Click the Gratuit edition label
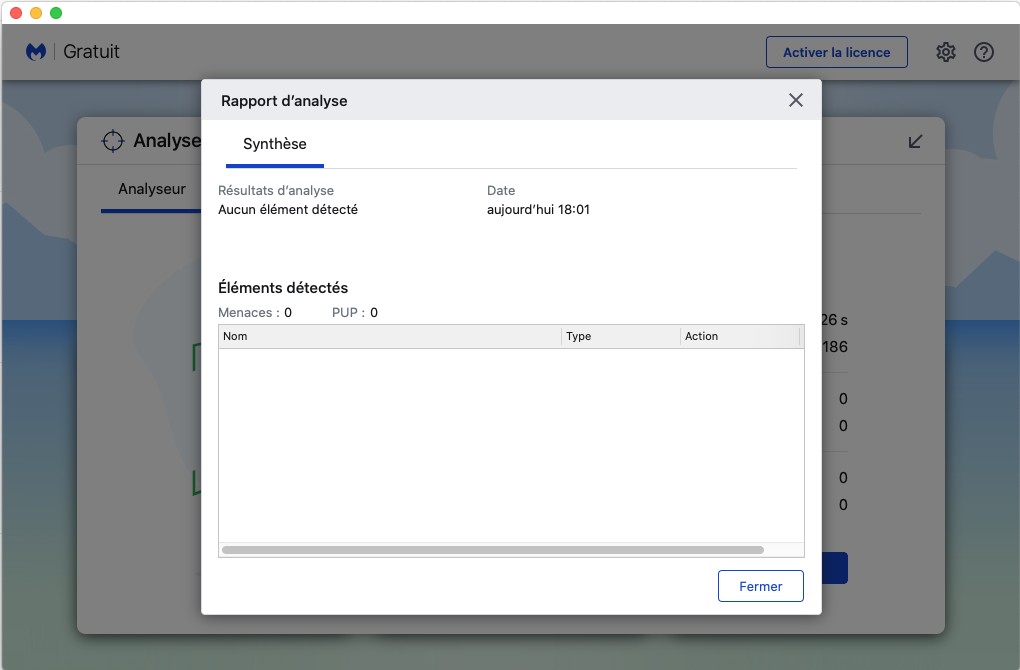This screenshot has width=1020, height=670. point(92,52)
